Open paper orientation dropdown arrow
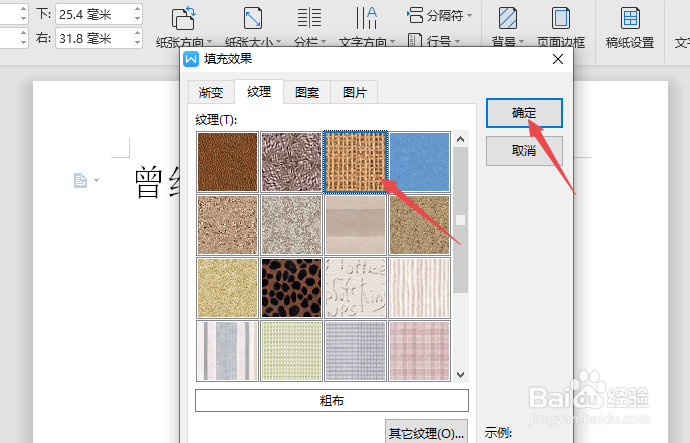The height and width of the screenshot is (443, 690). pyautogui.click(x=209, y=42)
